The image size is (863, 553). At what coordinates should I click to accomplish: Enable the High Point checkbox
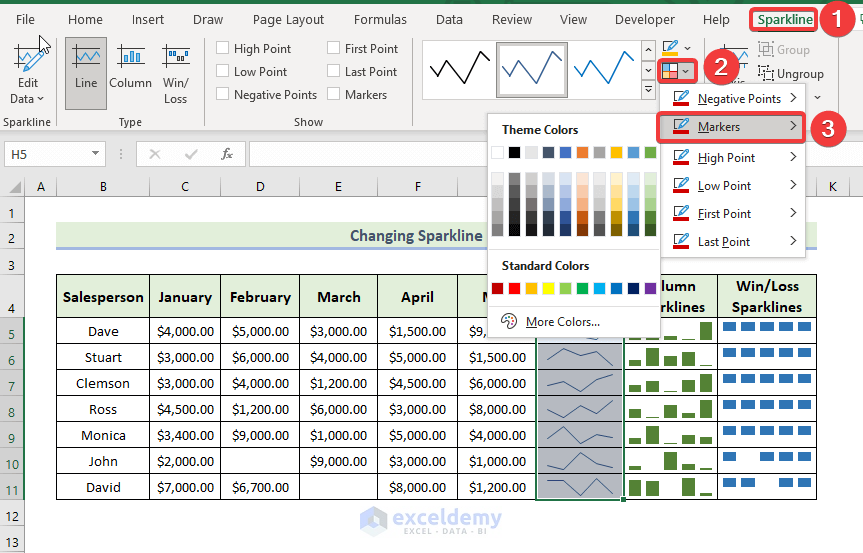222,48
